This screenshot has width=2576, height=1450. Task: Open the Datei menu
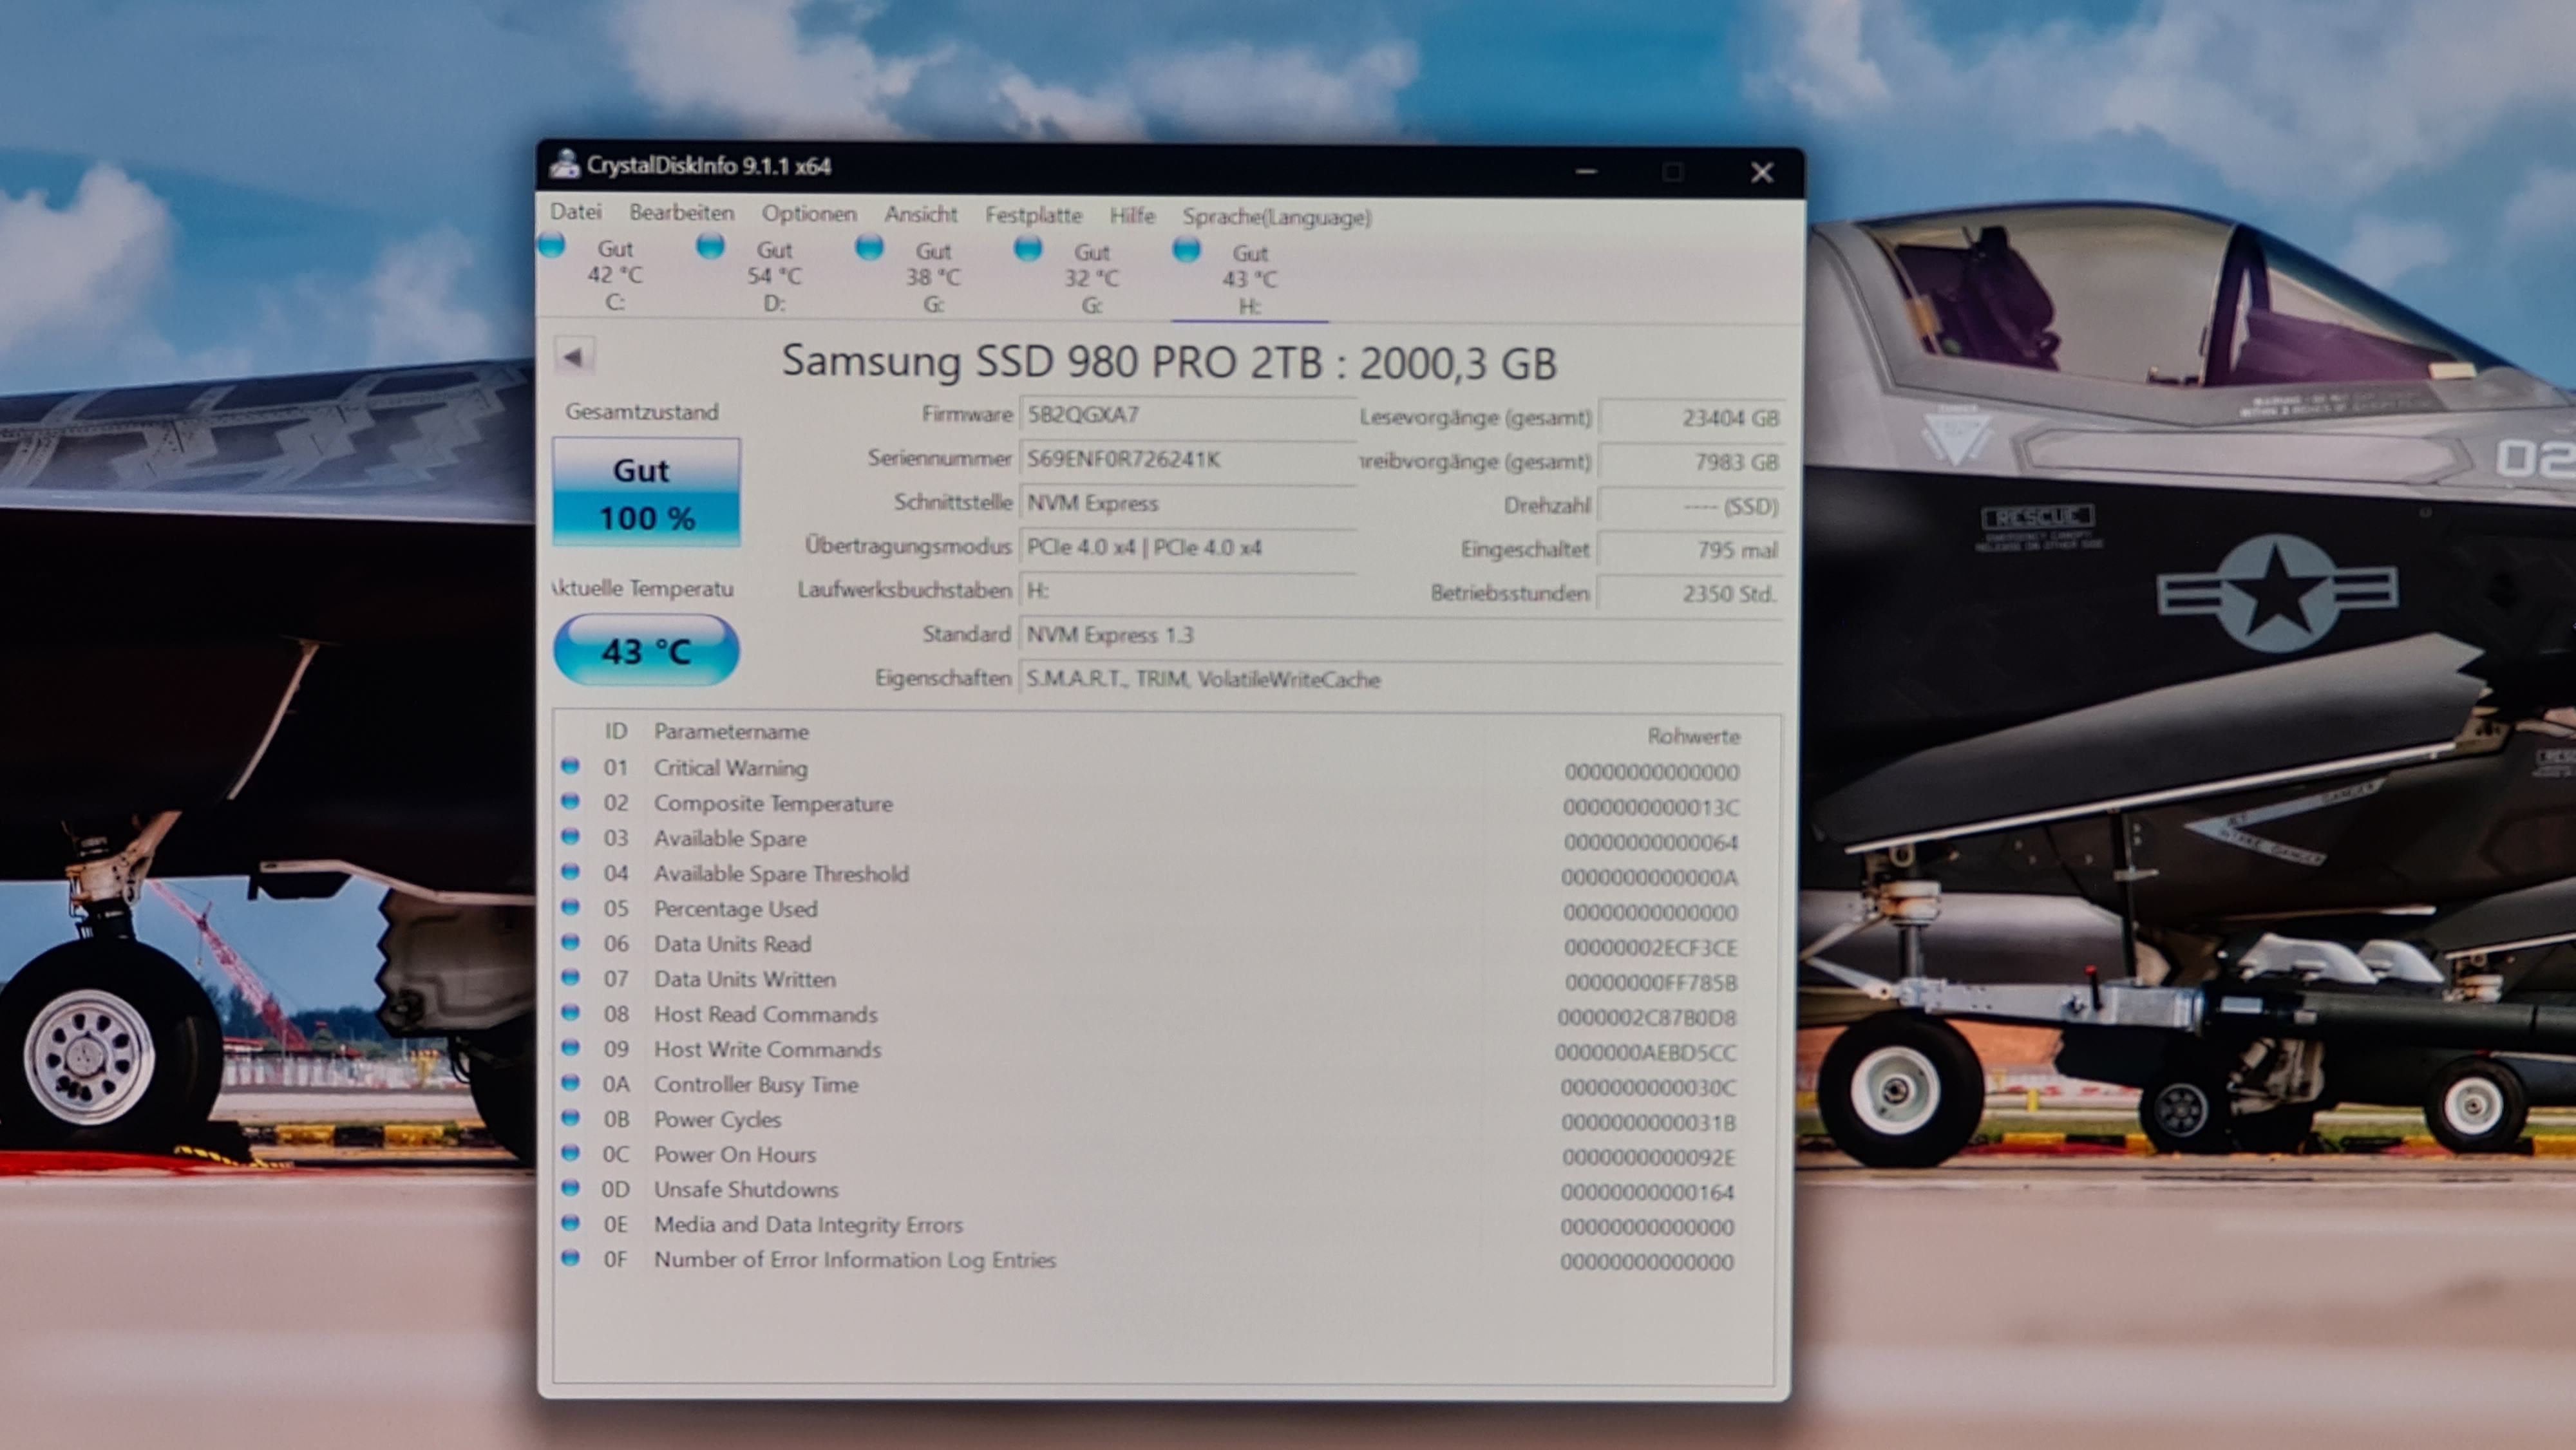pyautogui.click(x=575, y=212)
